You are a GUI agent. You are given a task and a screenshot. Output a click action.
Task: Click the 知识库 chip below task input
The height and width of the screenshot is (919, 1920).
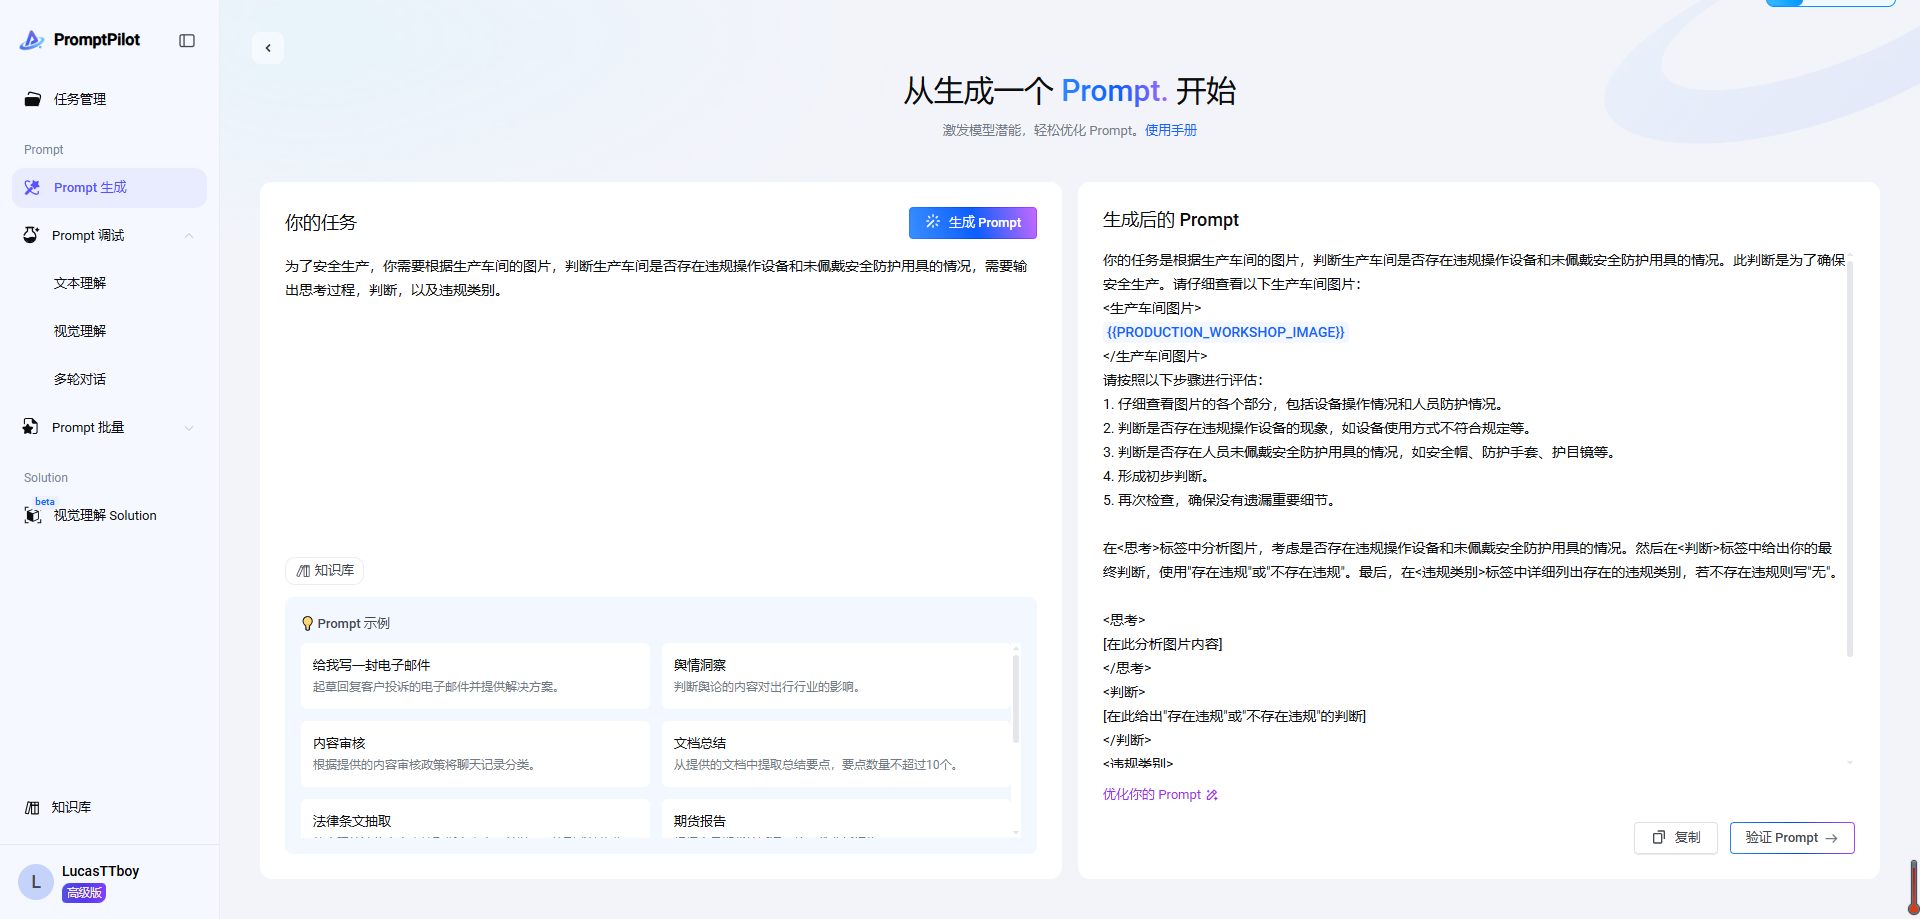[x=325, y=571]
